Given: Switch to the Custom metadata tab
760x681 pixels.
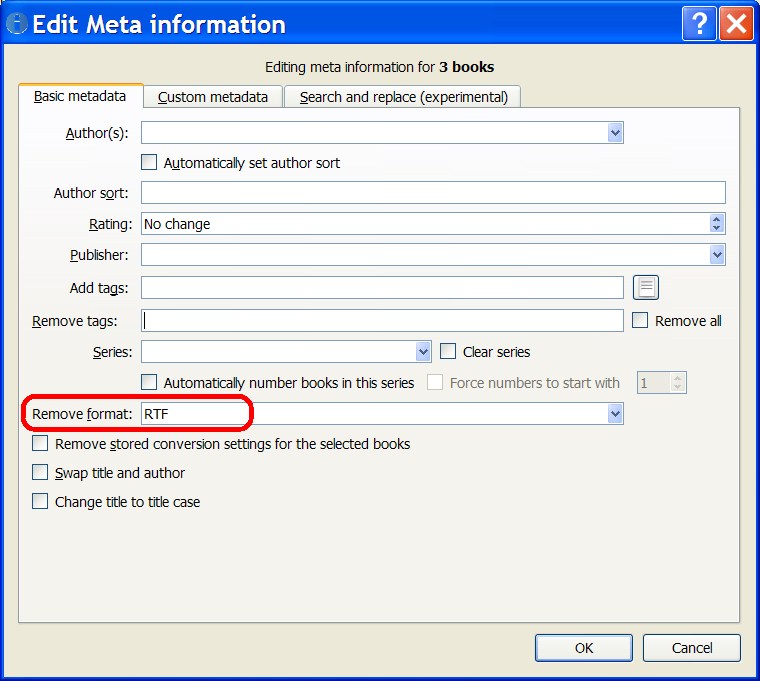Looking at the screenshot, I should pos(213,97).
